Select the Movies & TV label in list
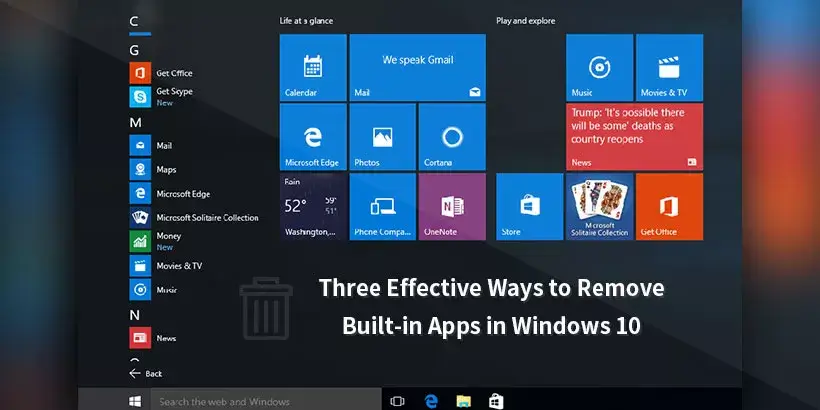Image resolution: width=820 pixels, height=410 pixels. click(179, 266)
